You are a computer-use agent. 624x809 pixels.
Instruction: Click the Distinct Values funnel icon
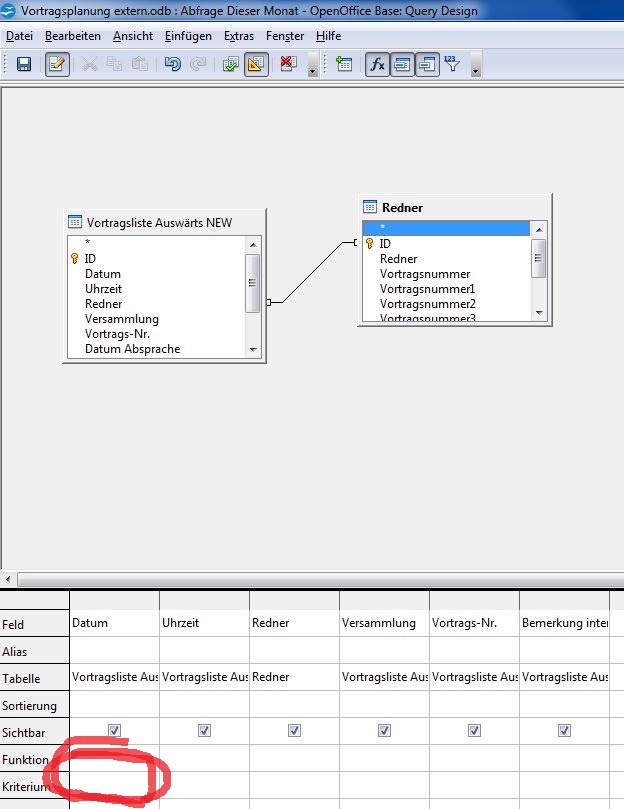[452, 64]
